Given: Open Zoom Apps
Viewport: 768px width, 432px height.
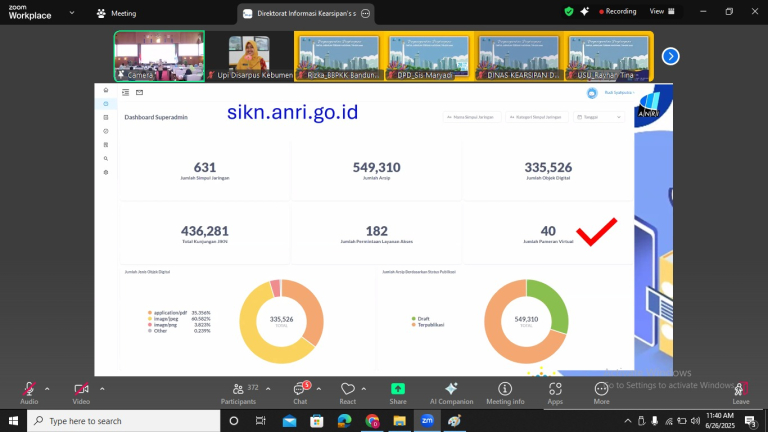Looking at the screenshot, I should coord(555,393).
